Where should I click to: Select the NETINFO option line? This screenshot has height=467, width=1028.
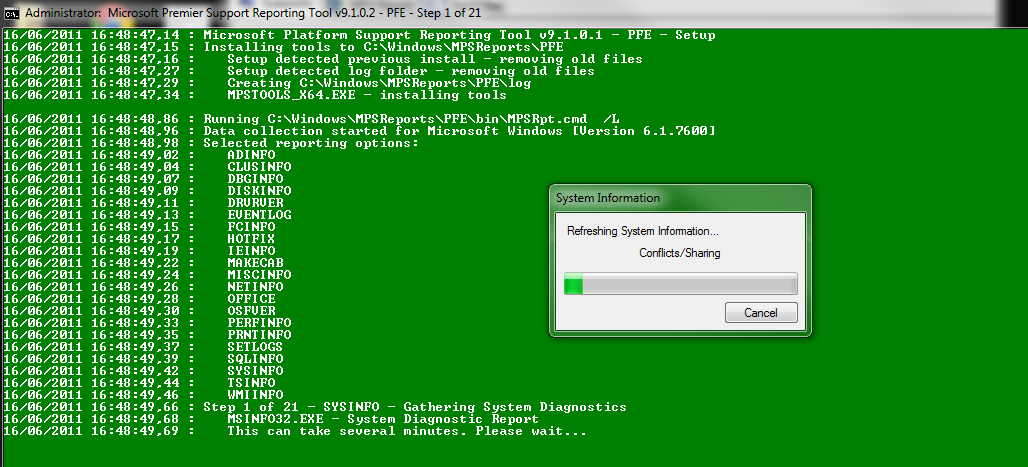143,287
